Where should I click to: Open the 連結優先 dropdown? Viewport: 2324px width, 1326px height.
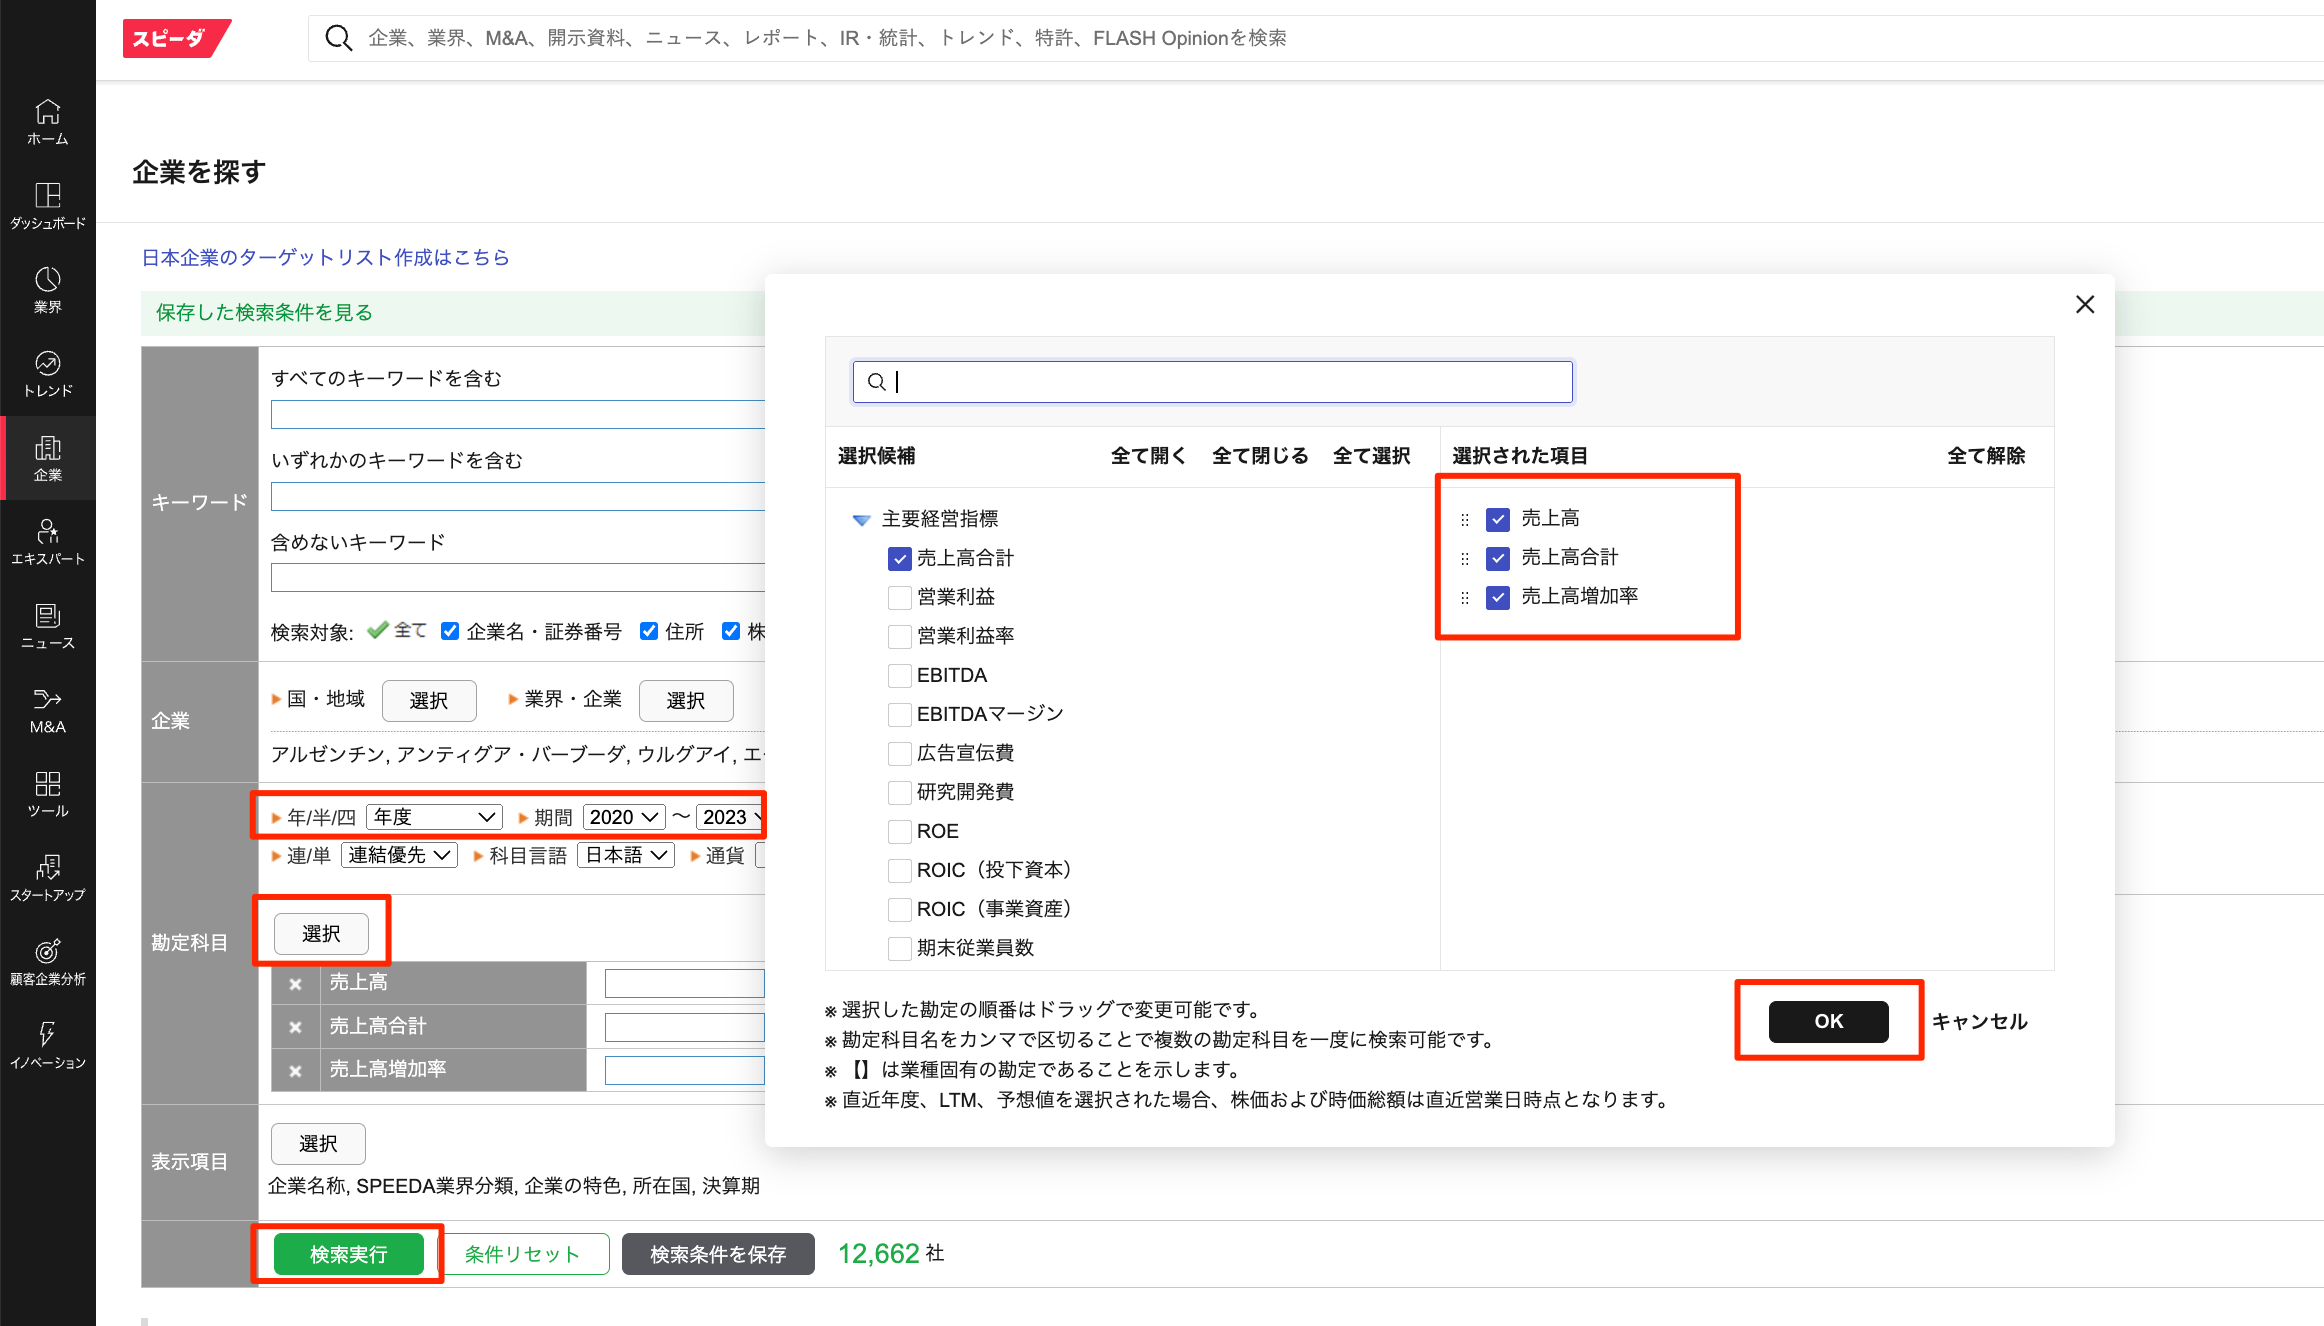pos(399,855)
